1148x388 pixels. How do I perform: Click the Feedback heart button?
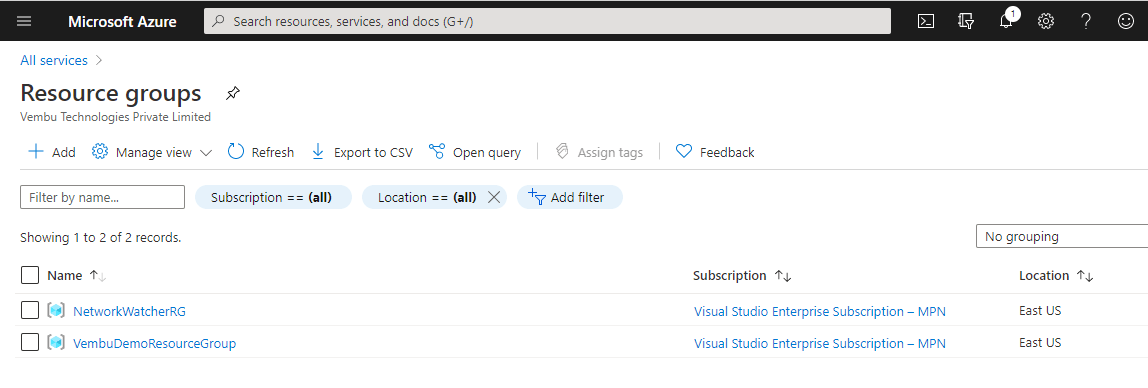(715, 152)
